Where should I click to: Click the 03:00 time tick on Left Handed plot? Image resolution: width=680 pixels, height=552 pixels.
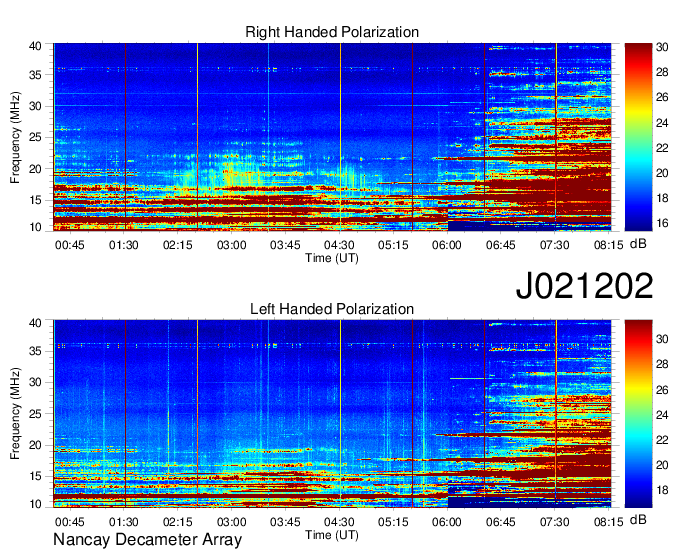232,522
